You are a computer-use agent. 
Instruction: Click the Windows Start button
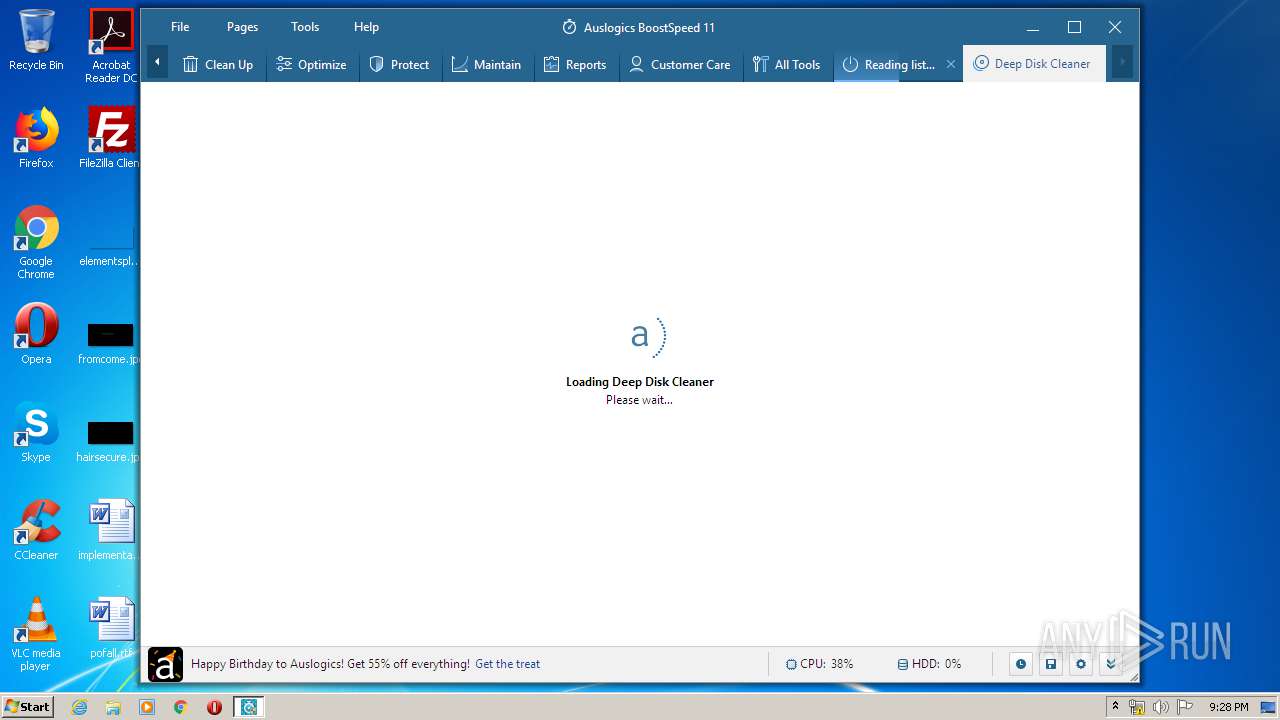28,707
